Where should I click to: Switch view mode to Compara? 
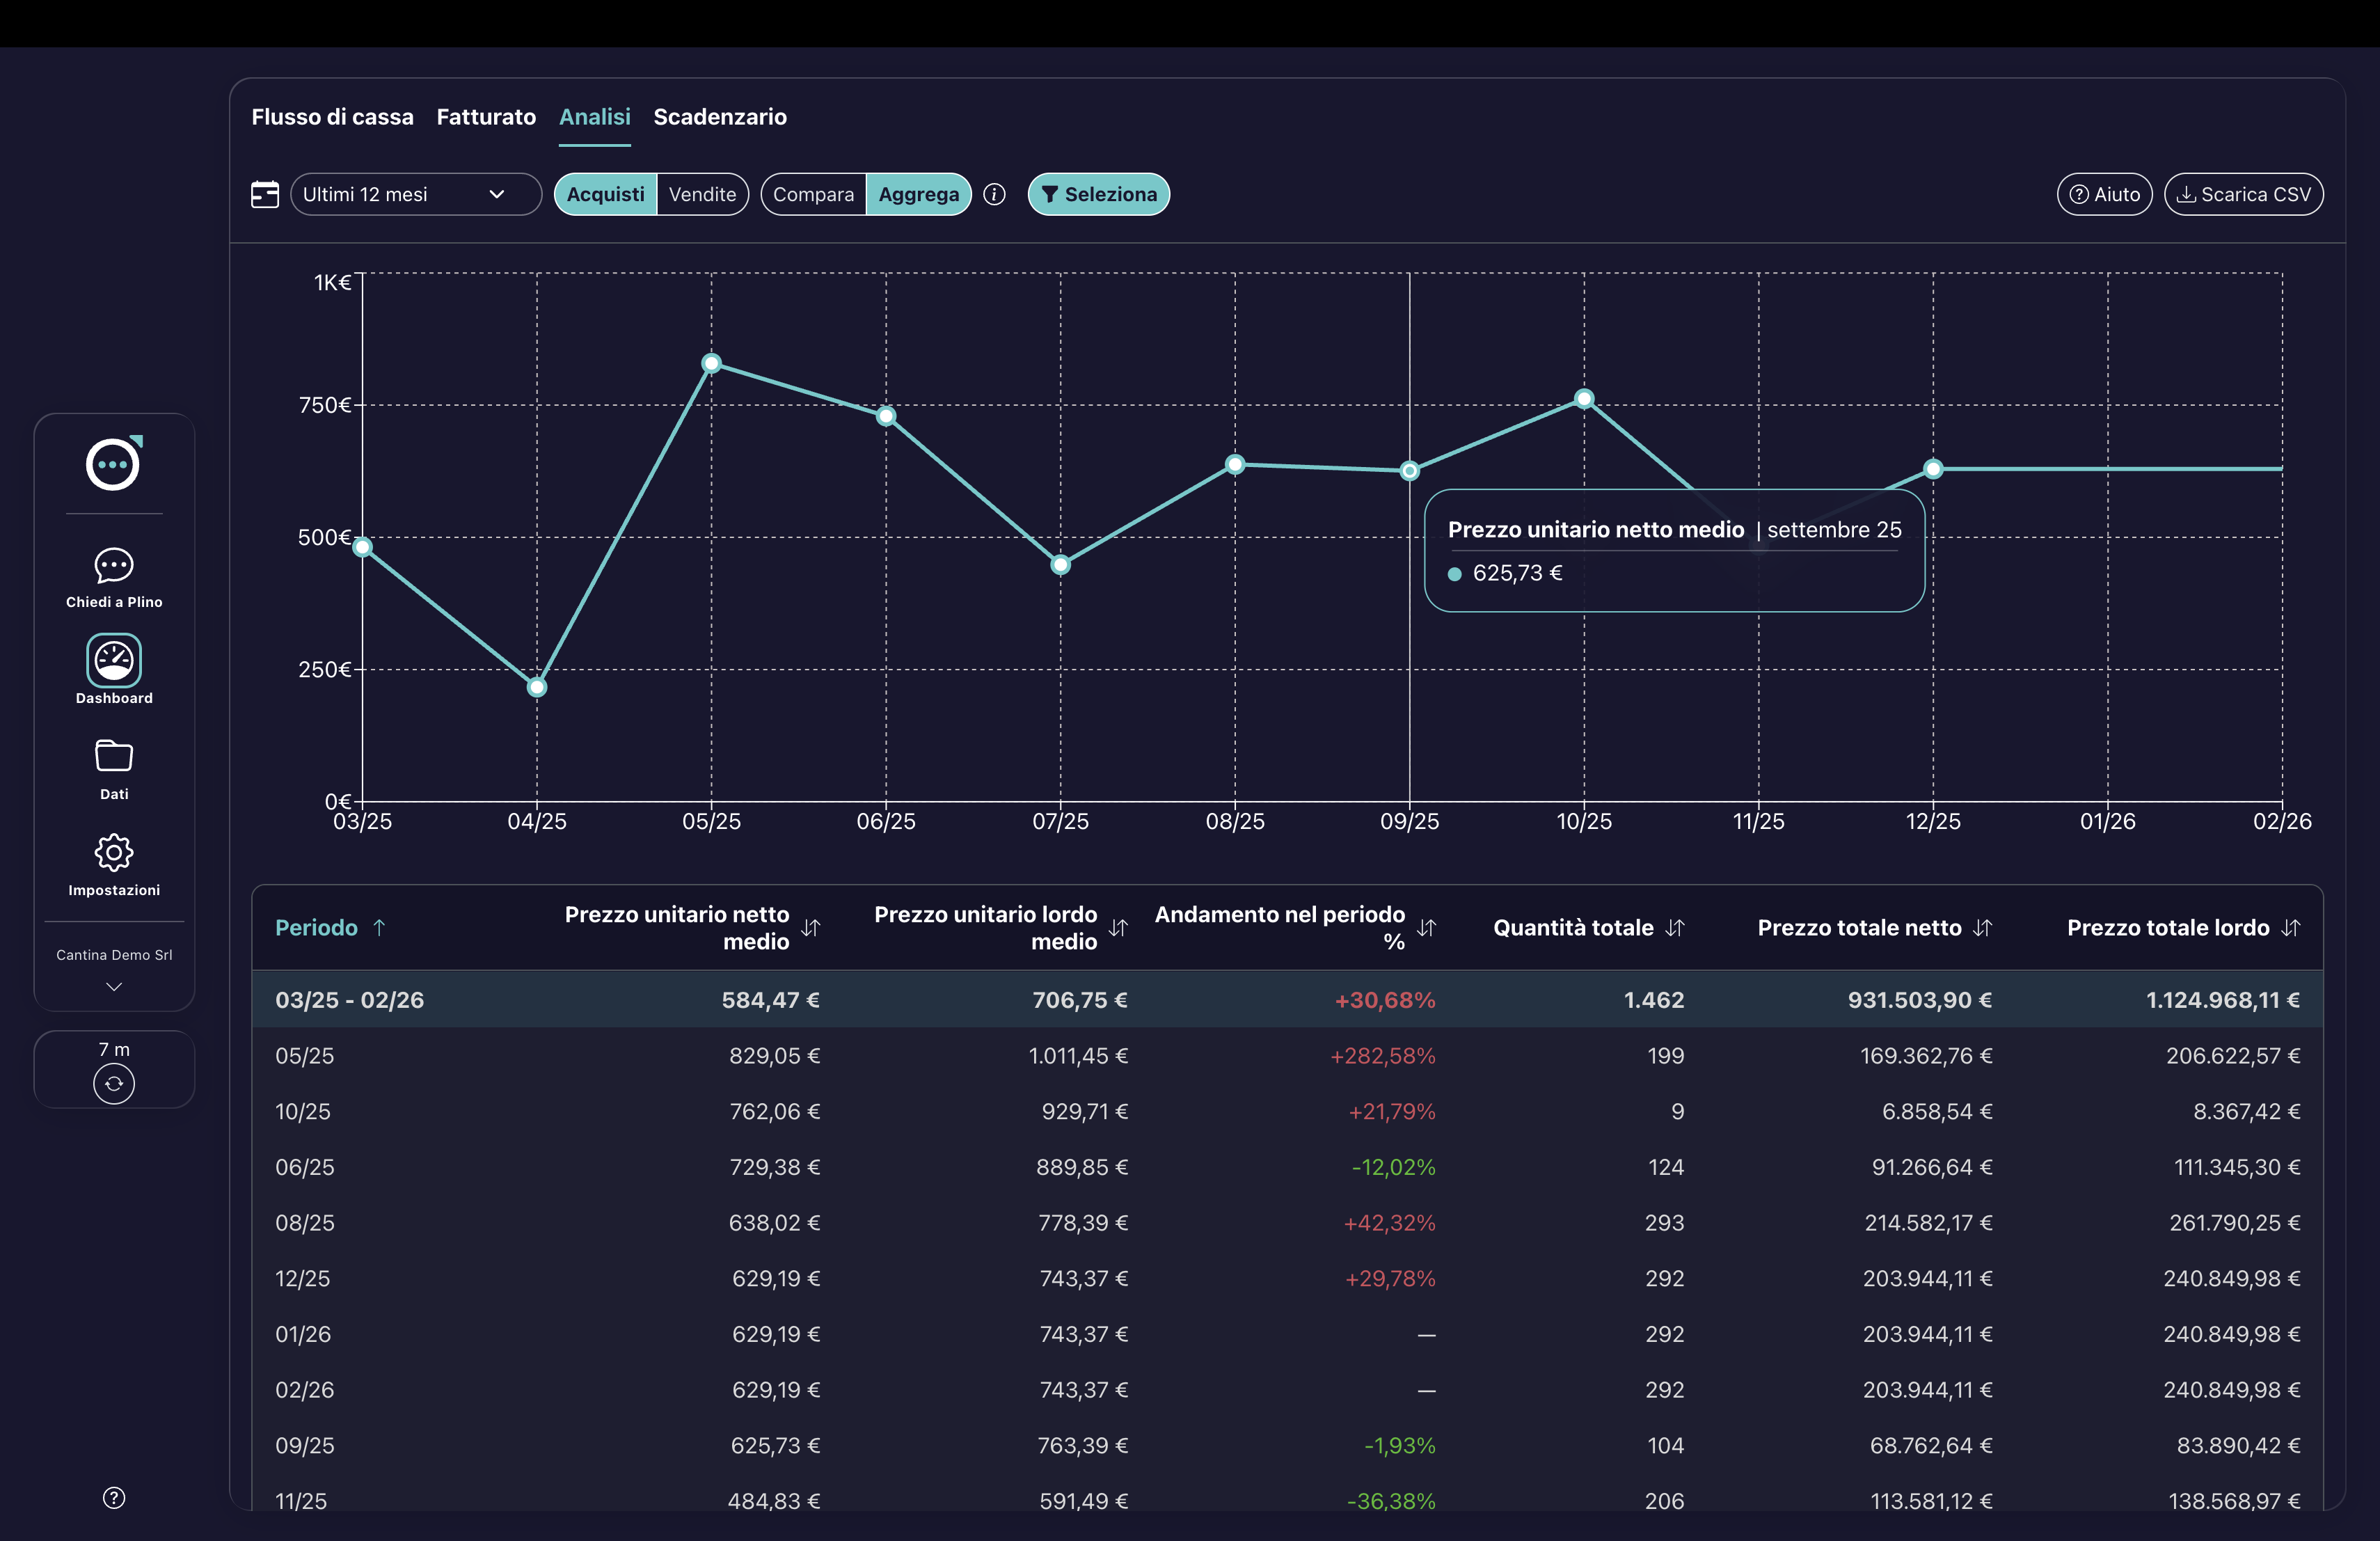(x=813, y=194)
